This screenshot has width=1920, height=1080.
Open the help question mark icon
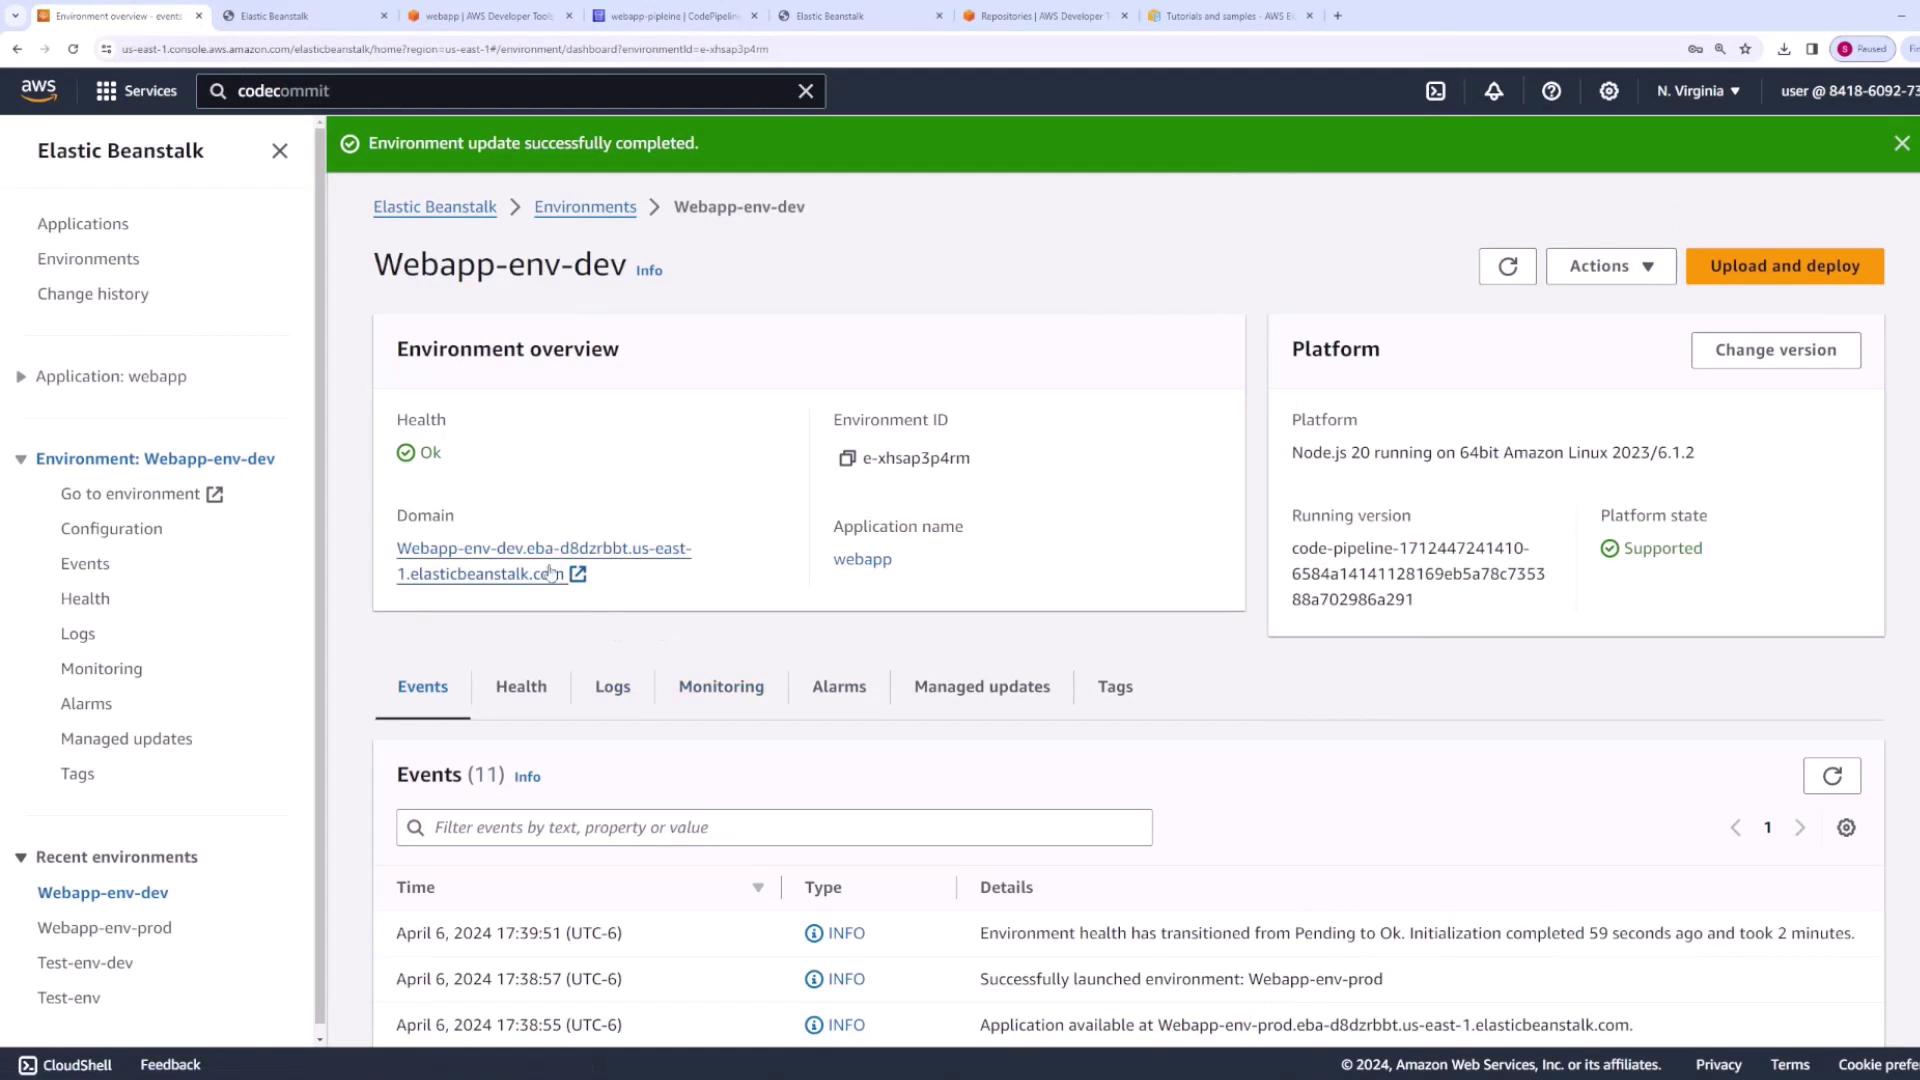(1551, 91)
